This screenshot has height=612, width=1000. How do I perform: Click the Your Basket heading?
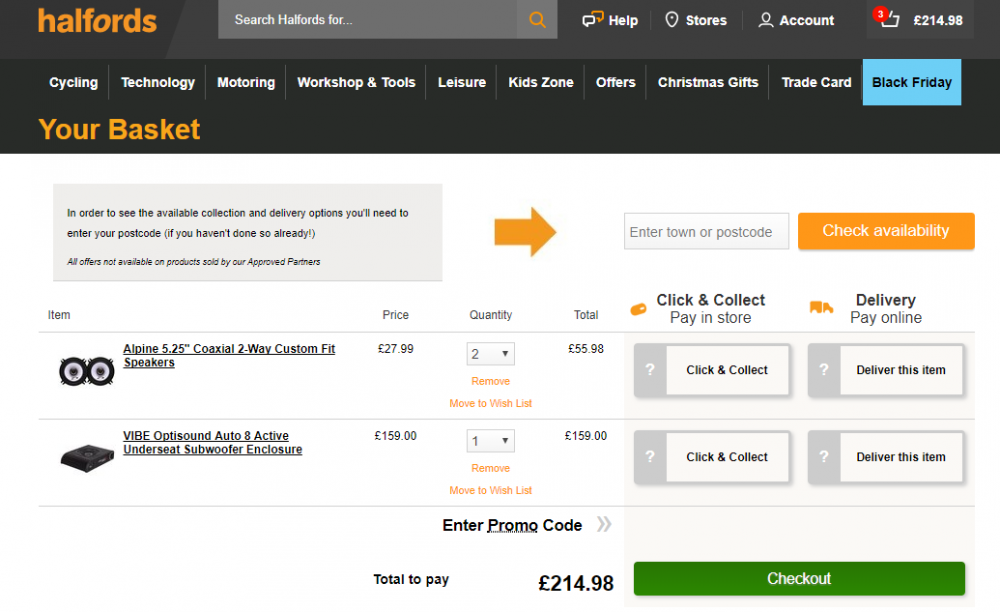(x=119, y=129)
